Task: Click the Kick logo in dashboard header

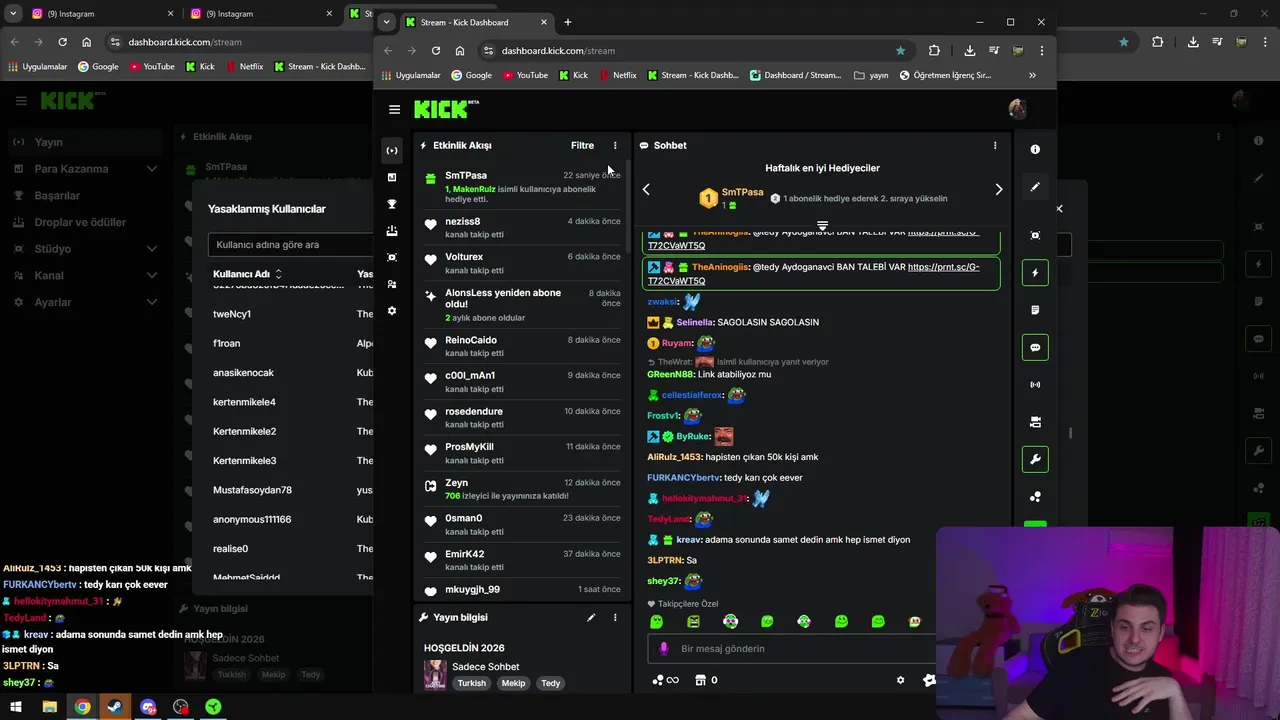Action: click(447, 109)
